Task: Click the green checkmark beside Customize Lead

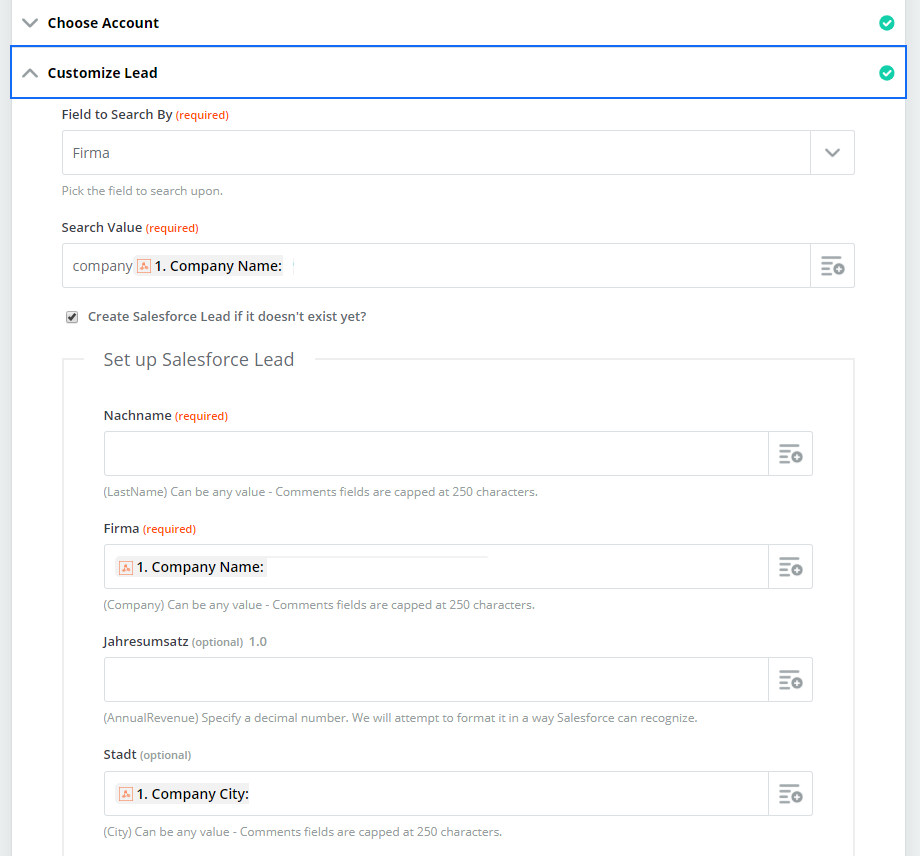Action: [x=887, y=73]
